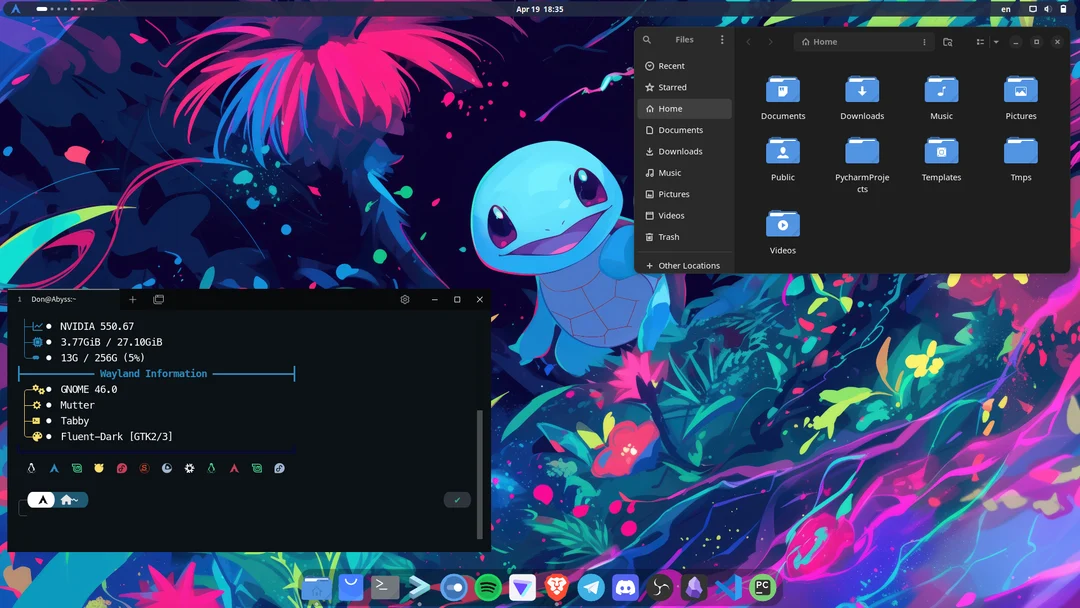
Task: Launch Visual Studio Code from the dock
Action: click(x=727, y=588)
